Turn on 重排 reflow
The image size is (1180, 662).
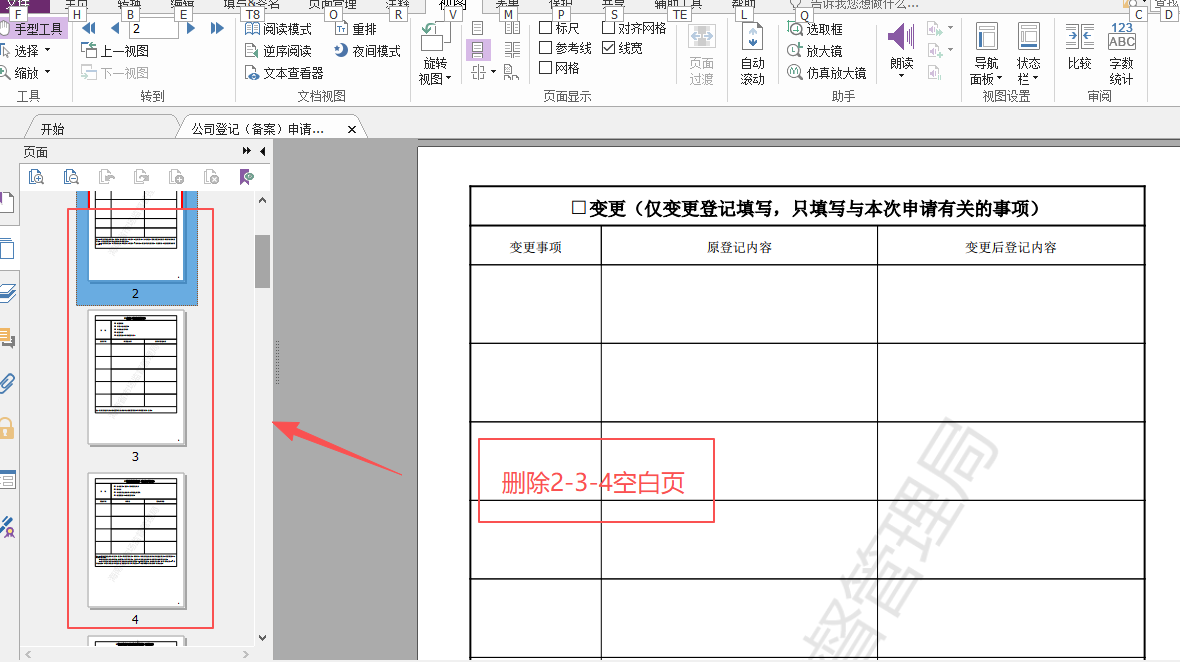click(x=356, y=29)
